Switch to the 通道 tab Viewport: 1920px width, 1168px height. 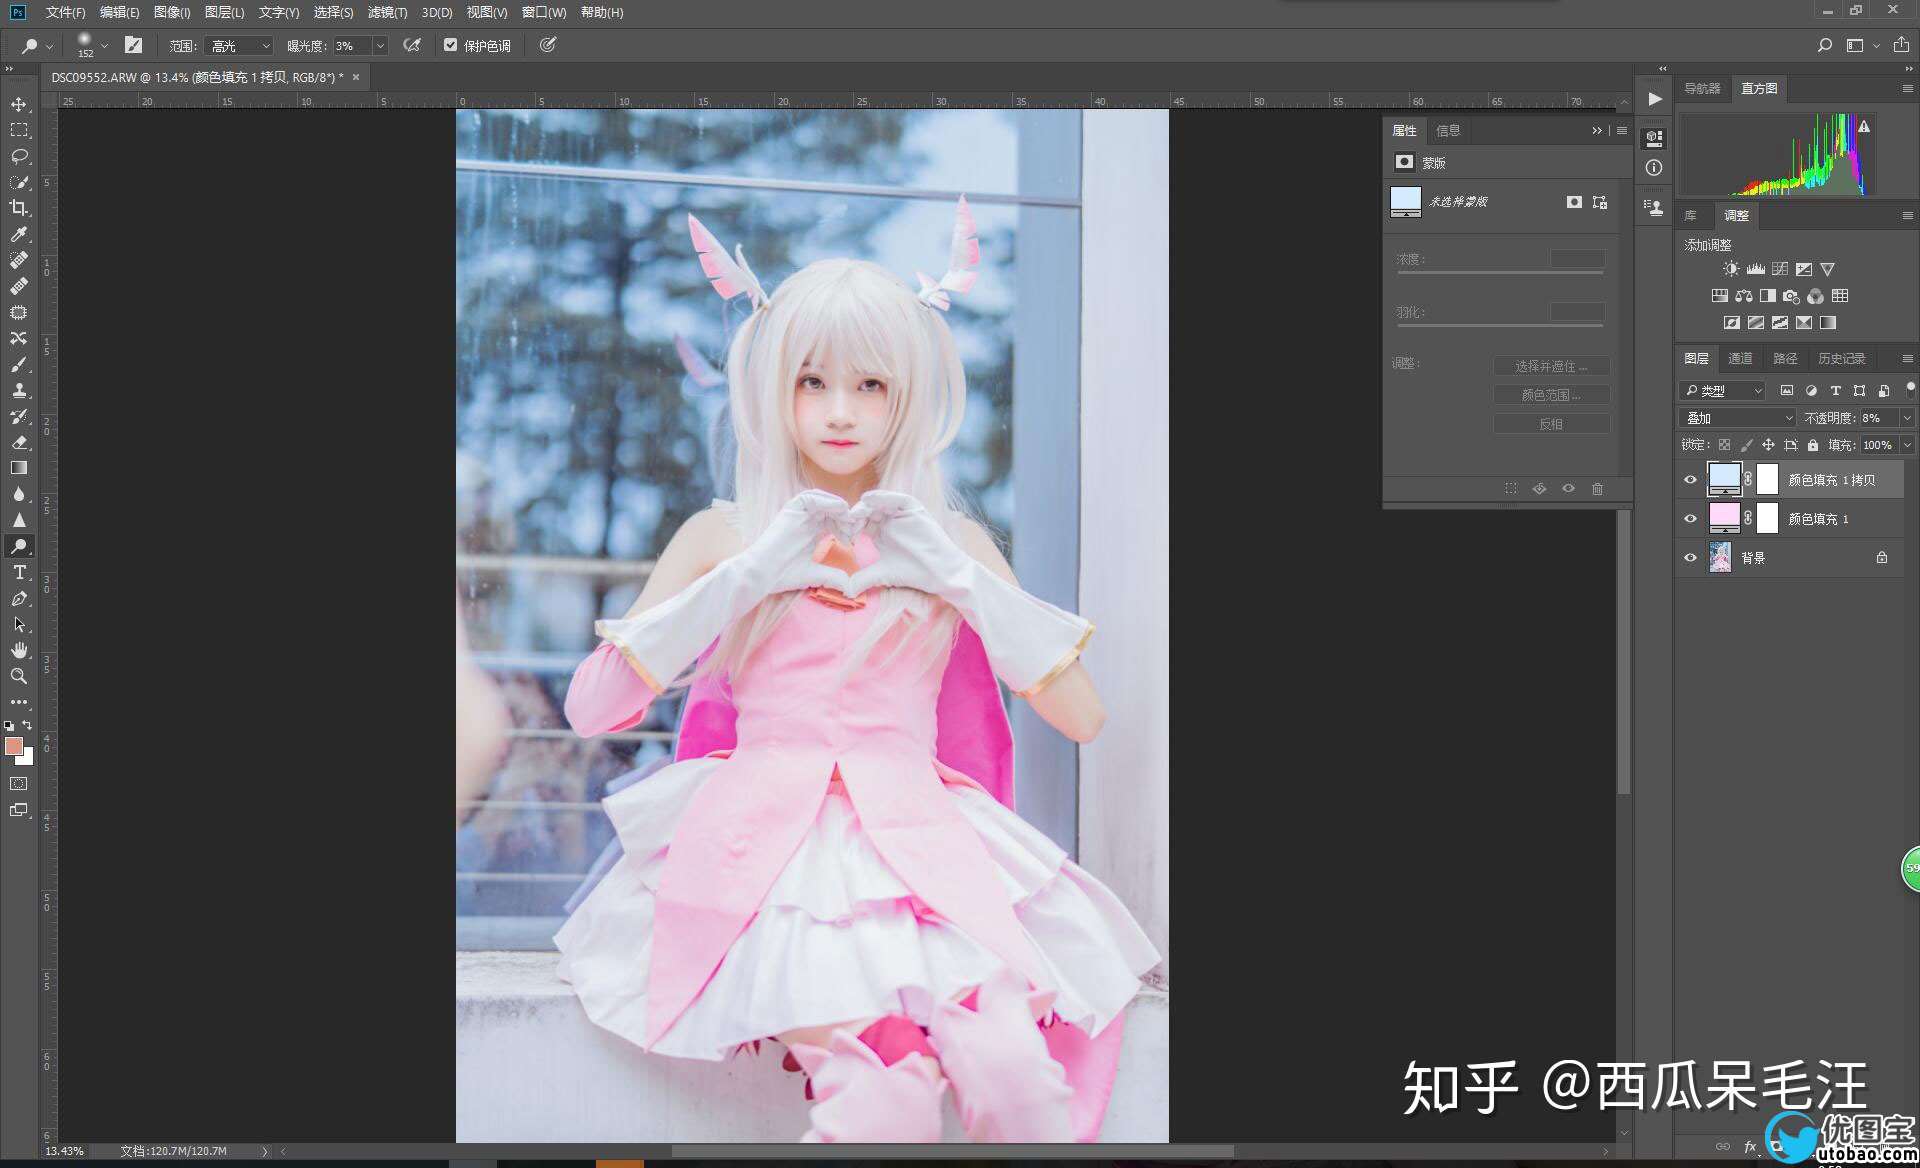click(1740, 358)
